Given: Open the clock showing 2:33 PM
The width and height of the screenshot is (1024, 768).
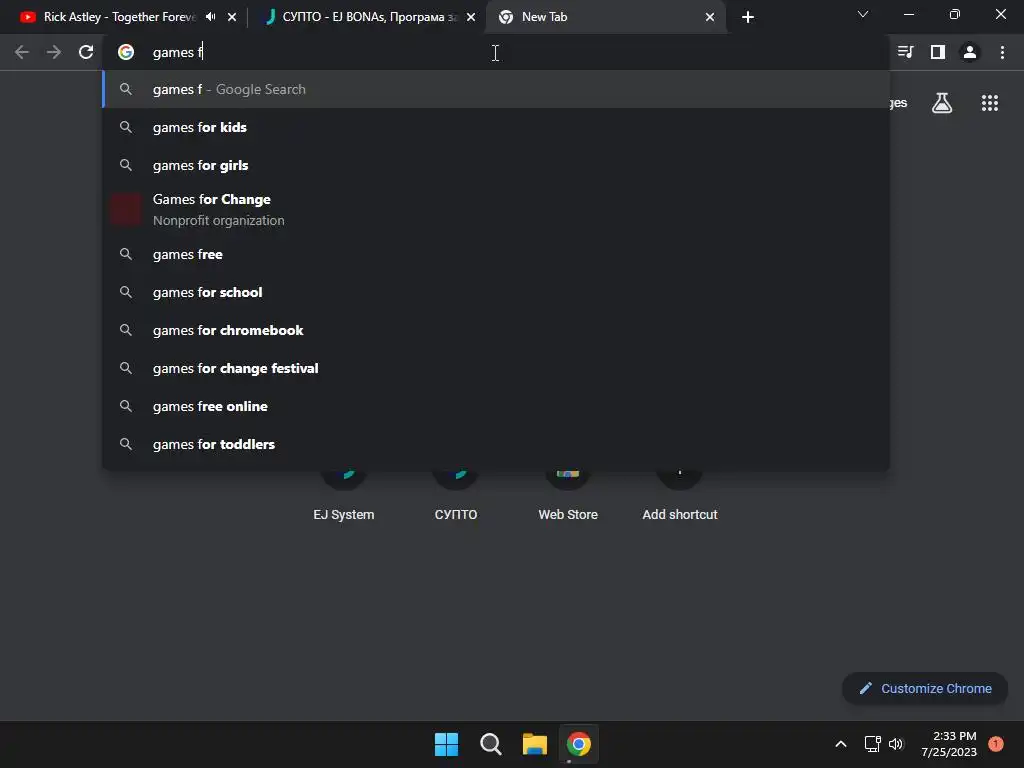Looking at the screenshot, I should pyautogui.click(x=949, y=744).
